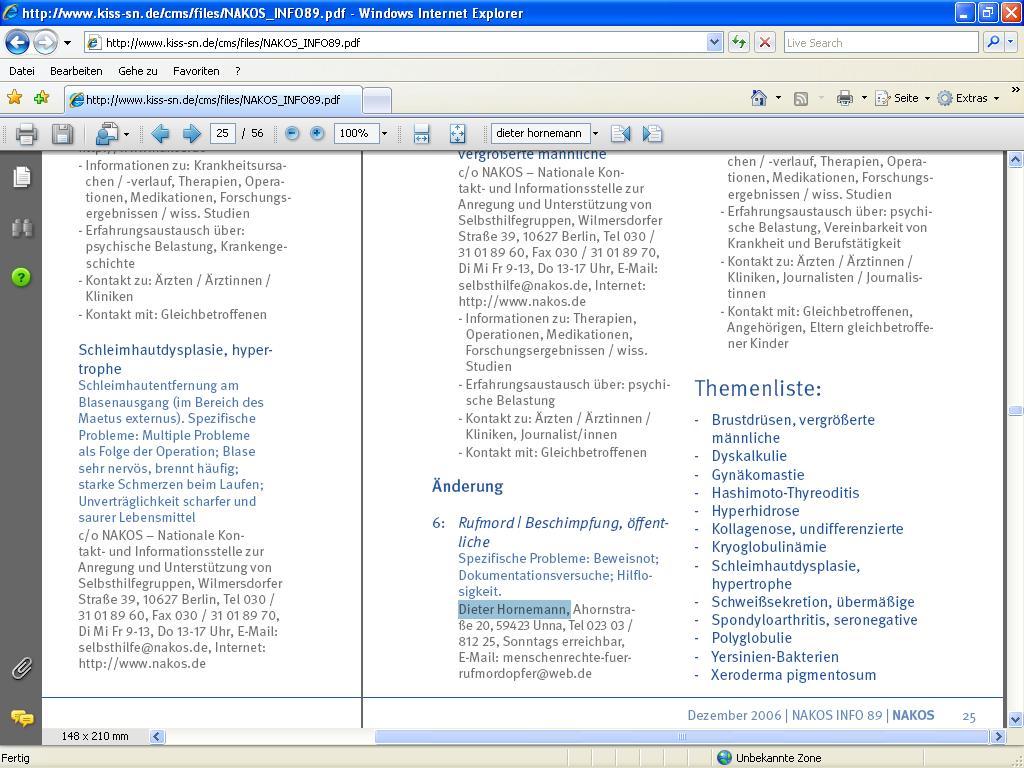Expand the find options dropdown arrow
Viewport: 1024px width, 768px height.
coord(595,133)
